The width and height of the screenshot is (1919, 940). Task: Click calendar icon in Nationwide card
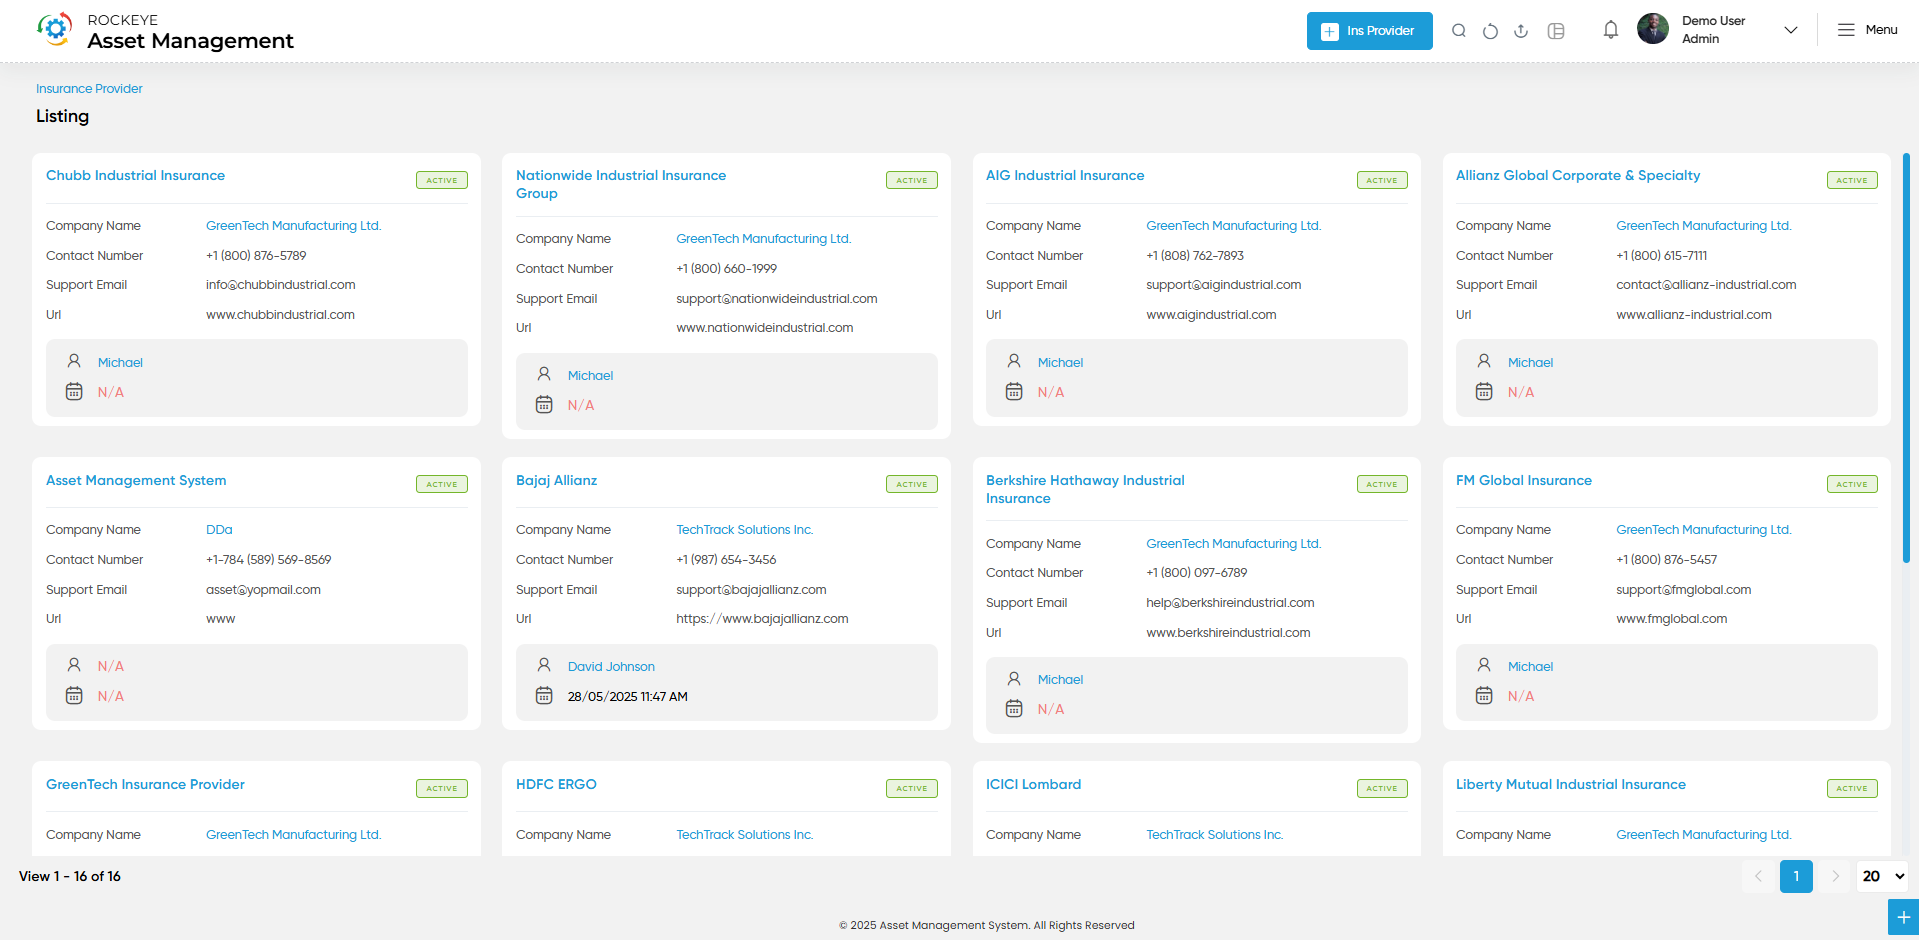pyautogui.click(x=544, y=405)
